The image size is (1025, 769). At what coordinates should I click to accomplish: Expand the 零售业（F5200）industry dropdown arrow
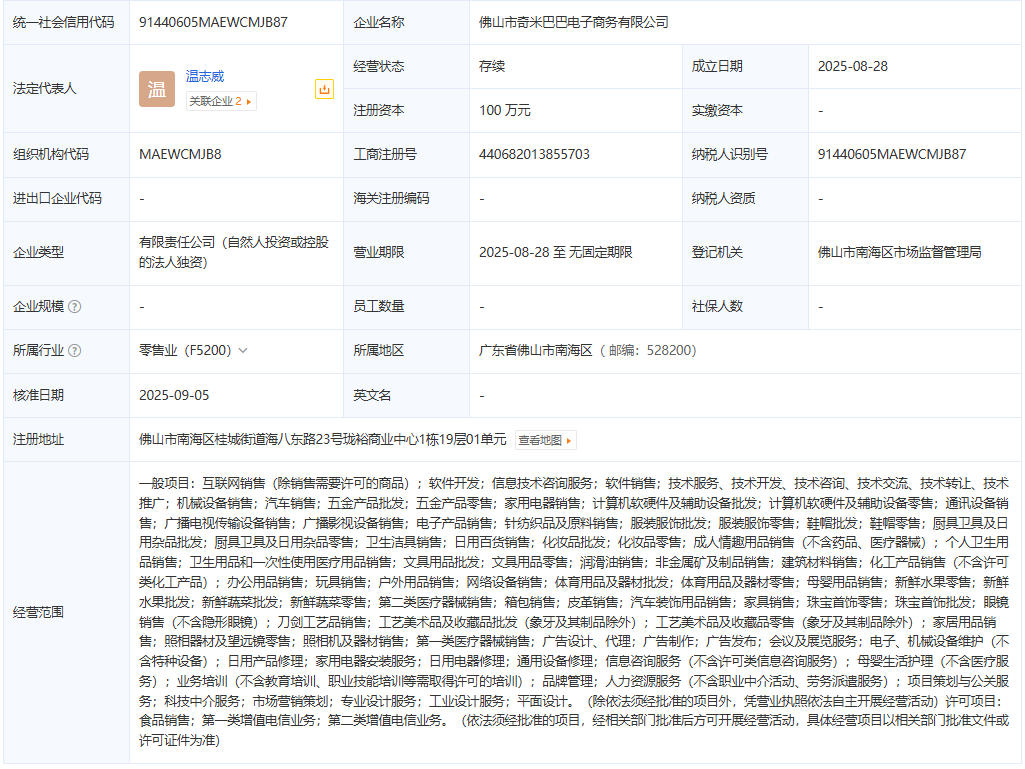(243, 351)
